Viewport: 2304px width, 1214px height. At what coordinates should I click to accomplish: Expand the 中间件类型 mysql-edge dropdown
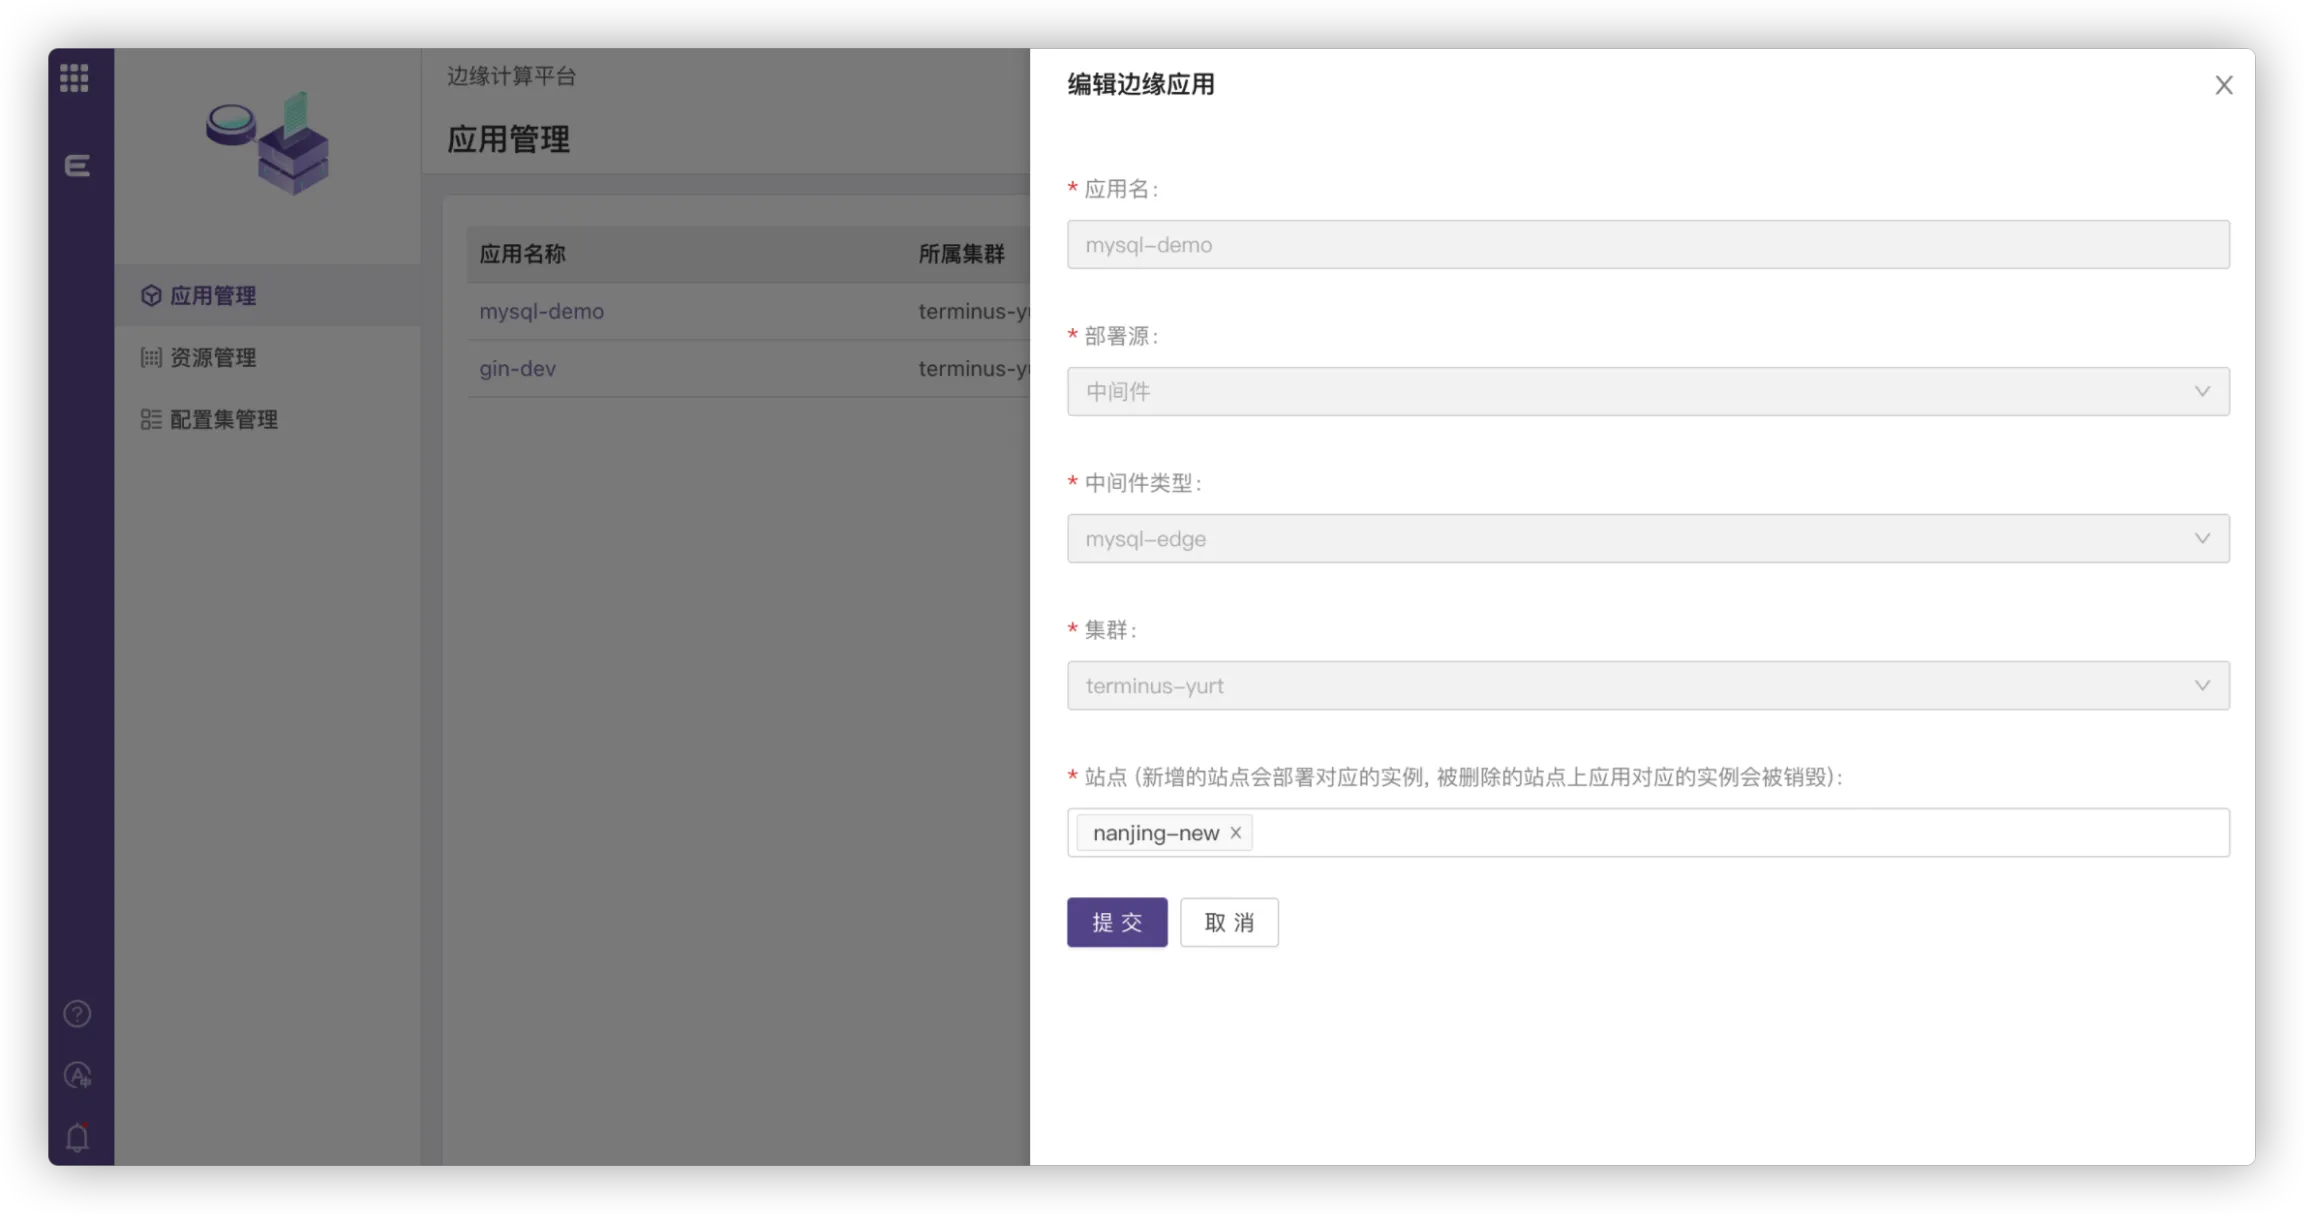pos(1647,539)
